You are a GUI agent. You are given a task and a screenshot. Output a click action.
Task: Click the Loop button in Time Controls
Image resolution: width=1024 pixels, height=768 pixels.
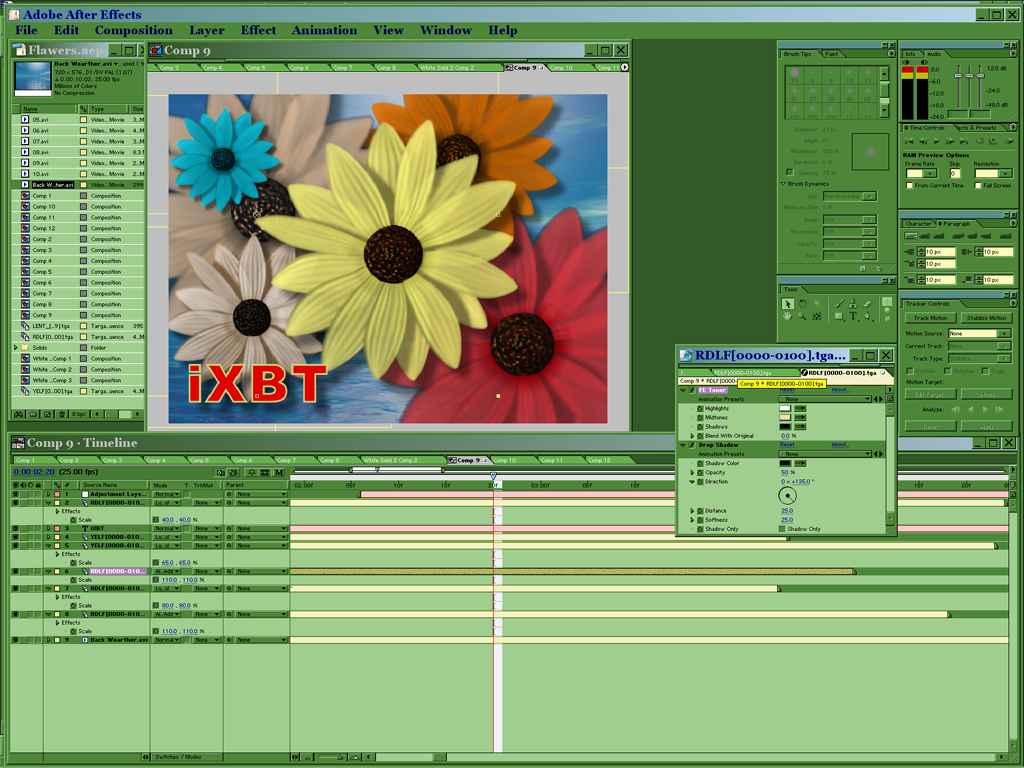[993, 140]
